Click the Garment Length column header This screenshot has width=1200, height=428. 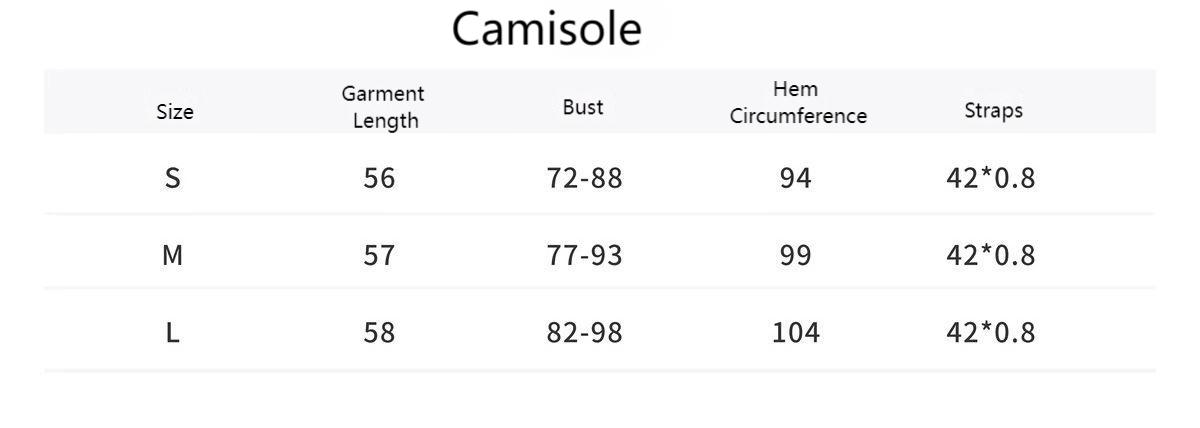click(x=384, y=107)
